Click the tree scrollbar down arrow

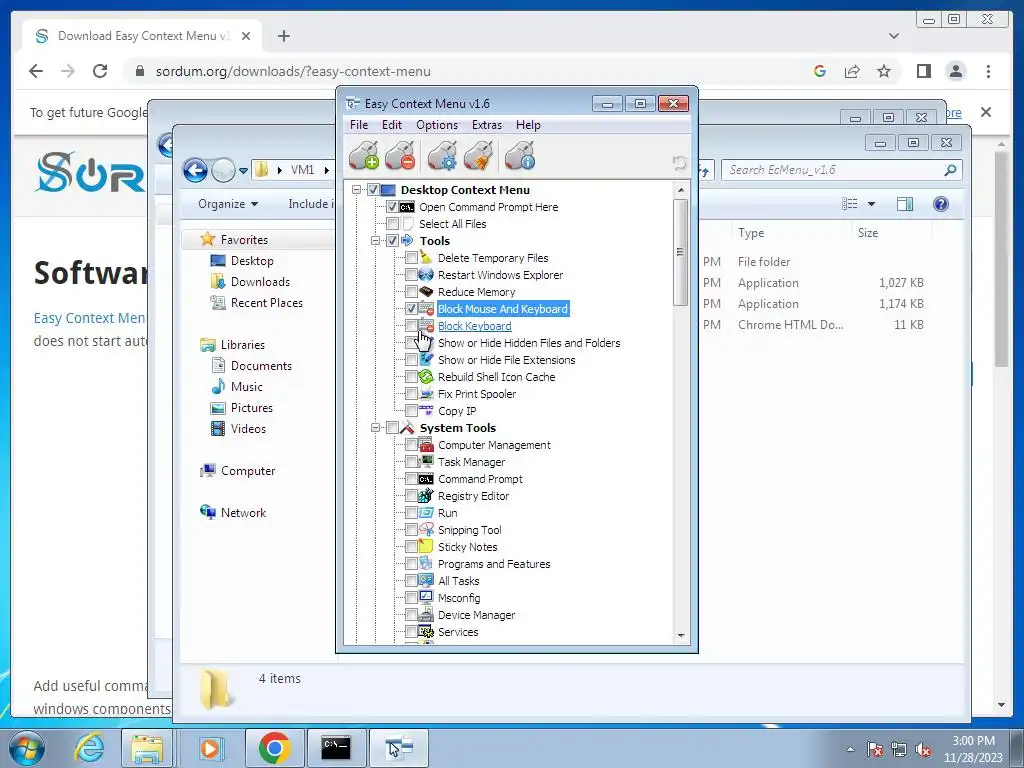680,635
